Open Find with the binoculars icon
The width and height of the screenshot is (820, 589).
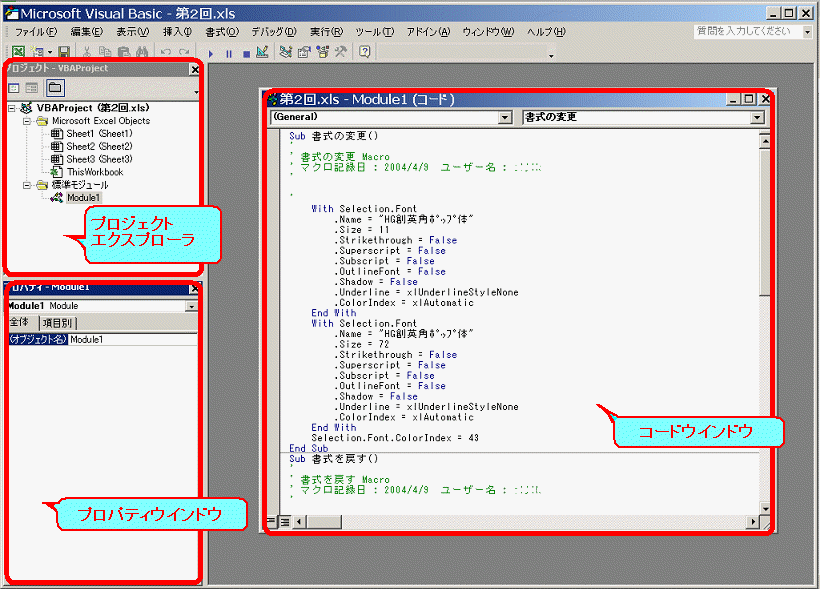point(142,51)
